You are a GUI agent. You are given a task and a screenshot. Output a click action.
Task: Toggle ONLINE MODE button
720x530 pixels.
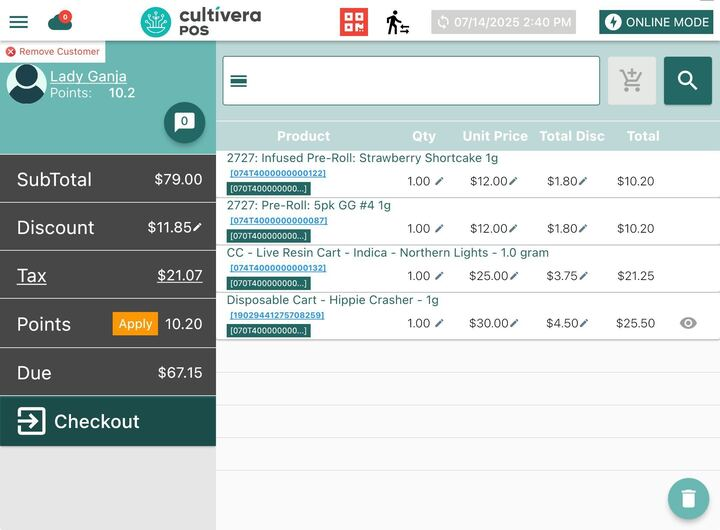click(x=656, y=22)
